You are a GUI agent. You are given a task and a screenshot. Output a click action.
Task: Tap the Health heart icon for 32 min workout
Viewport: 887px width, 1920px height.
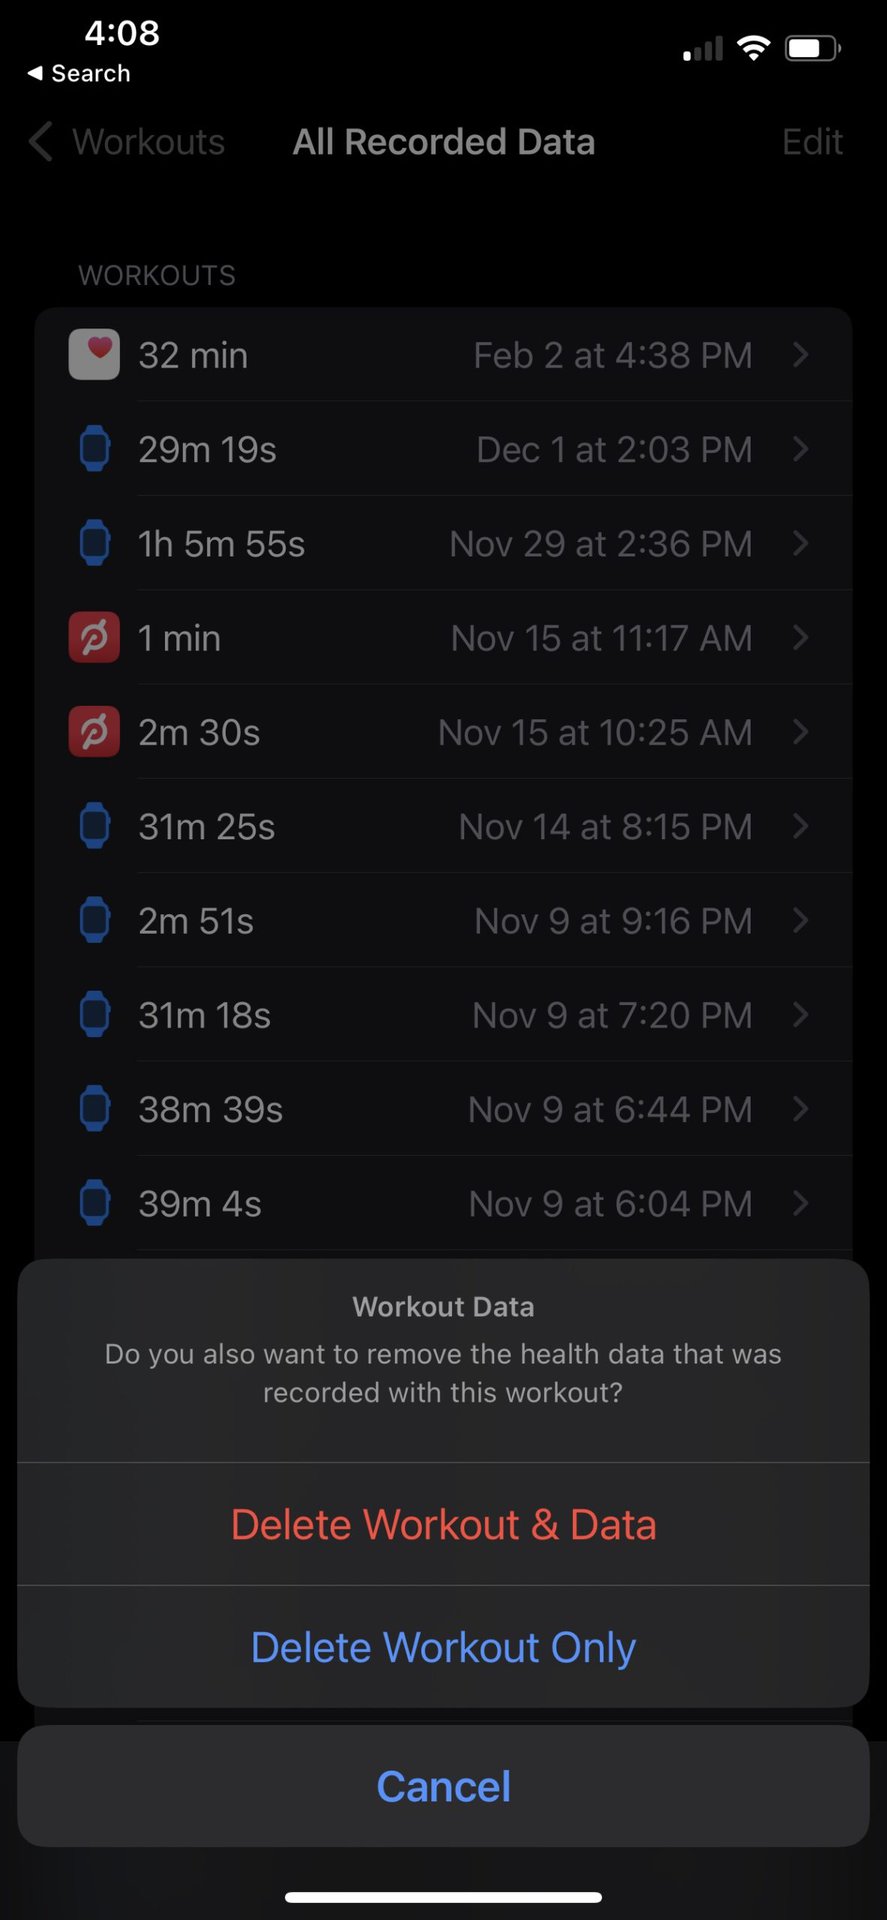[94, 355]
